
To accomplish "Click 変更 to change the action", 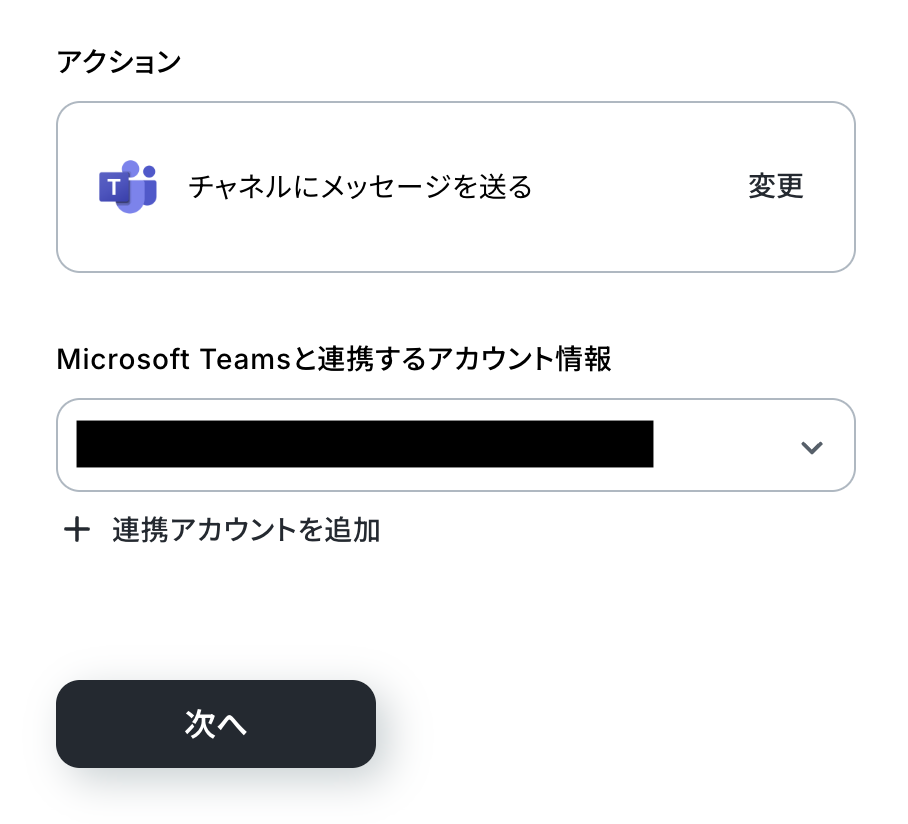I will [x=775, y=186].
